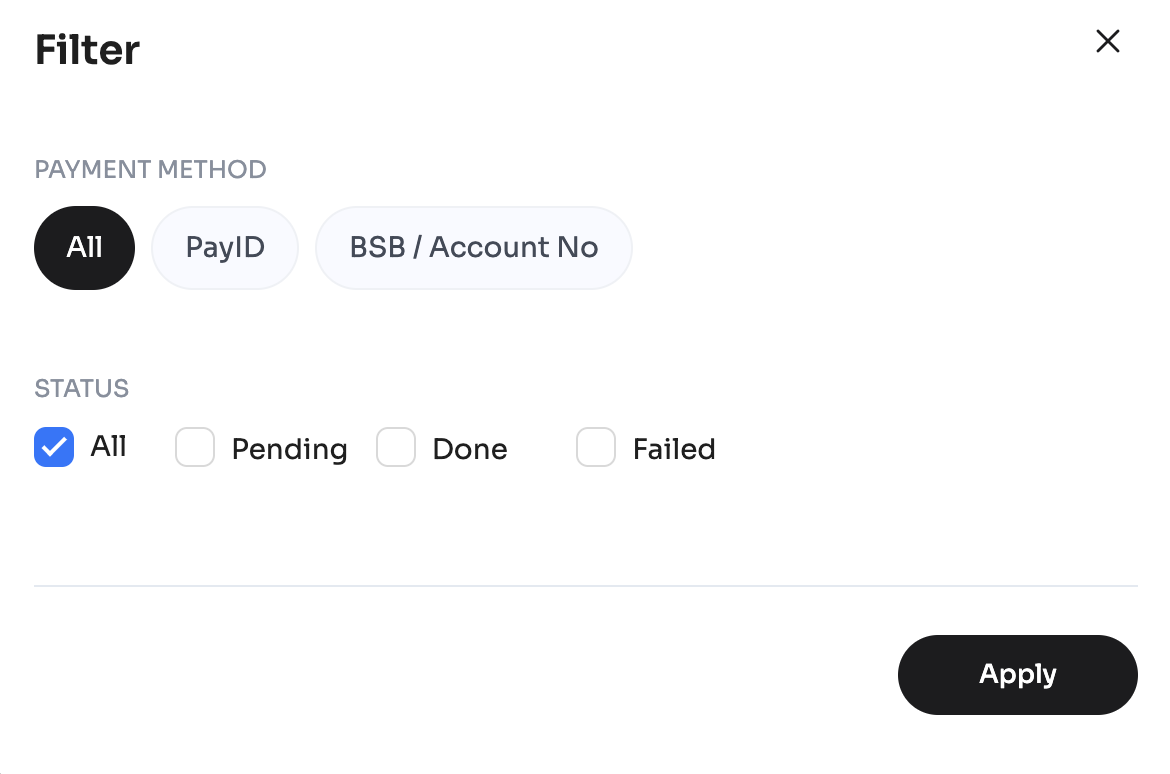Click the horizontal divider above Apply
The height and width of the screenshot is (774, 1170).
coord(585,586)
